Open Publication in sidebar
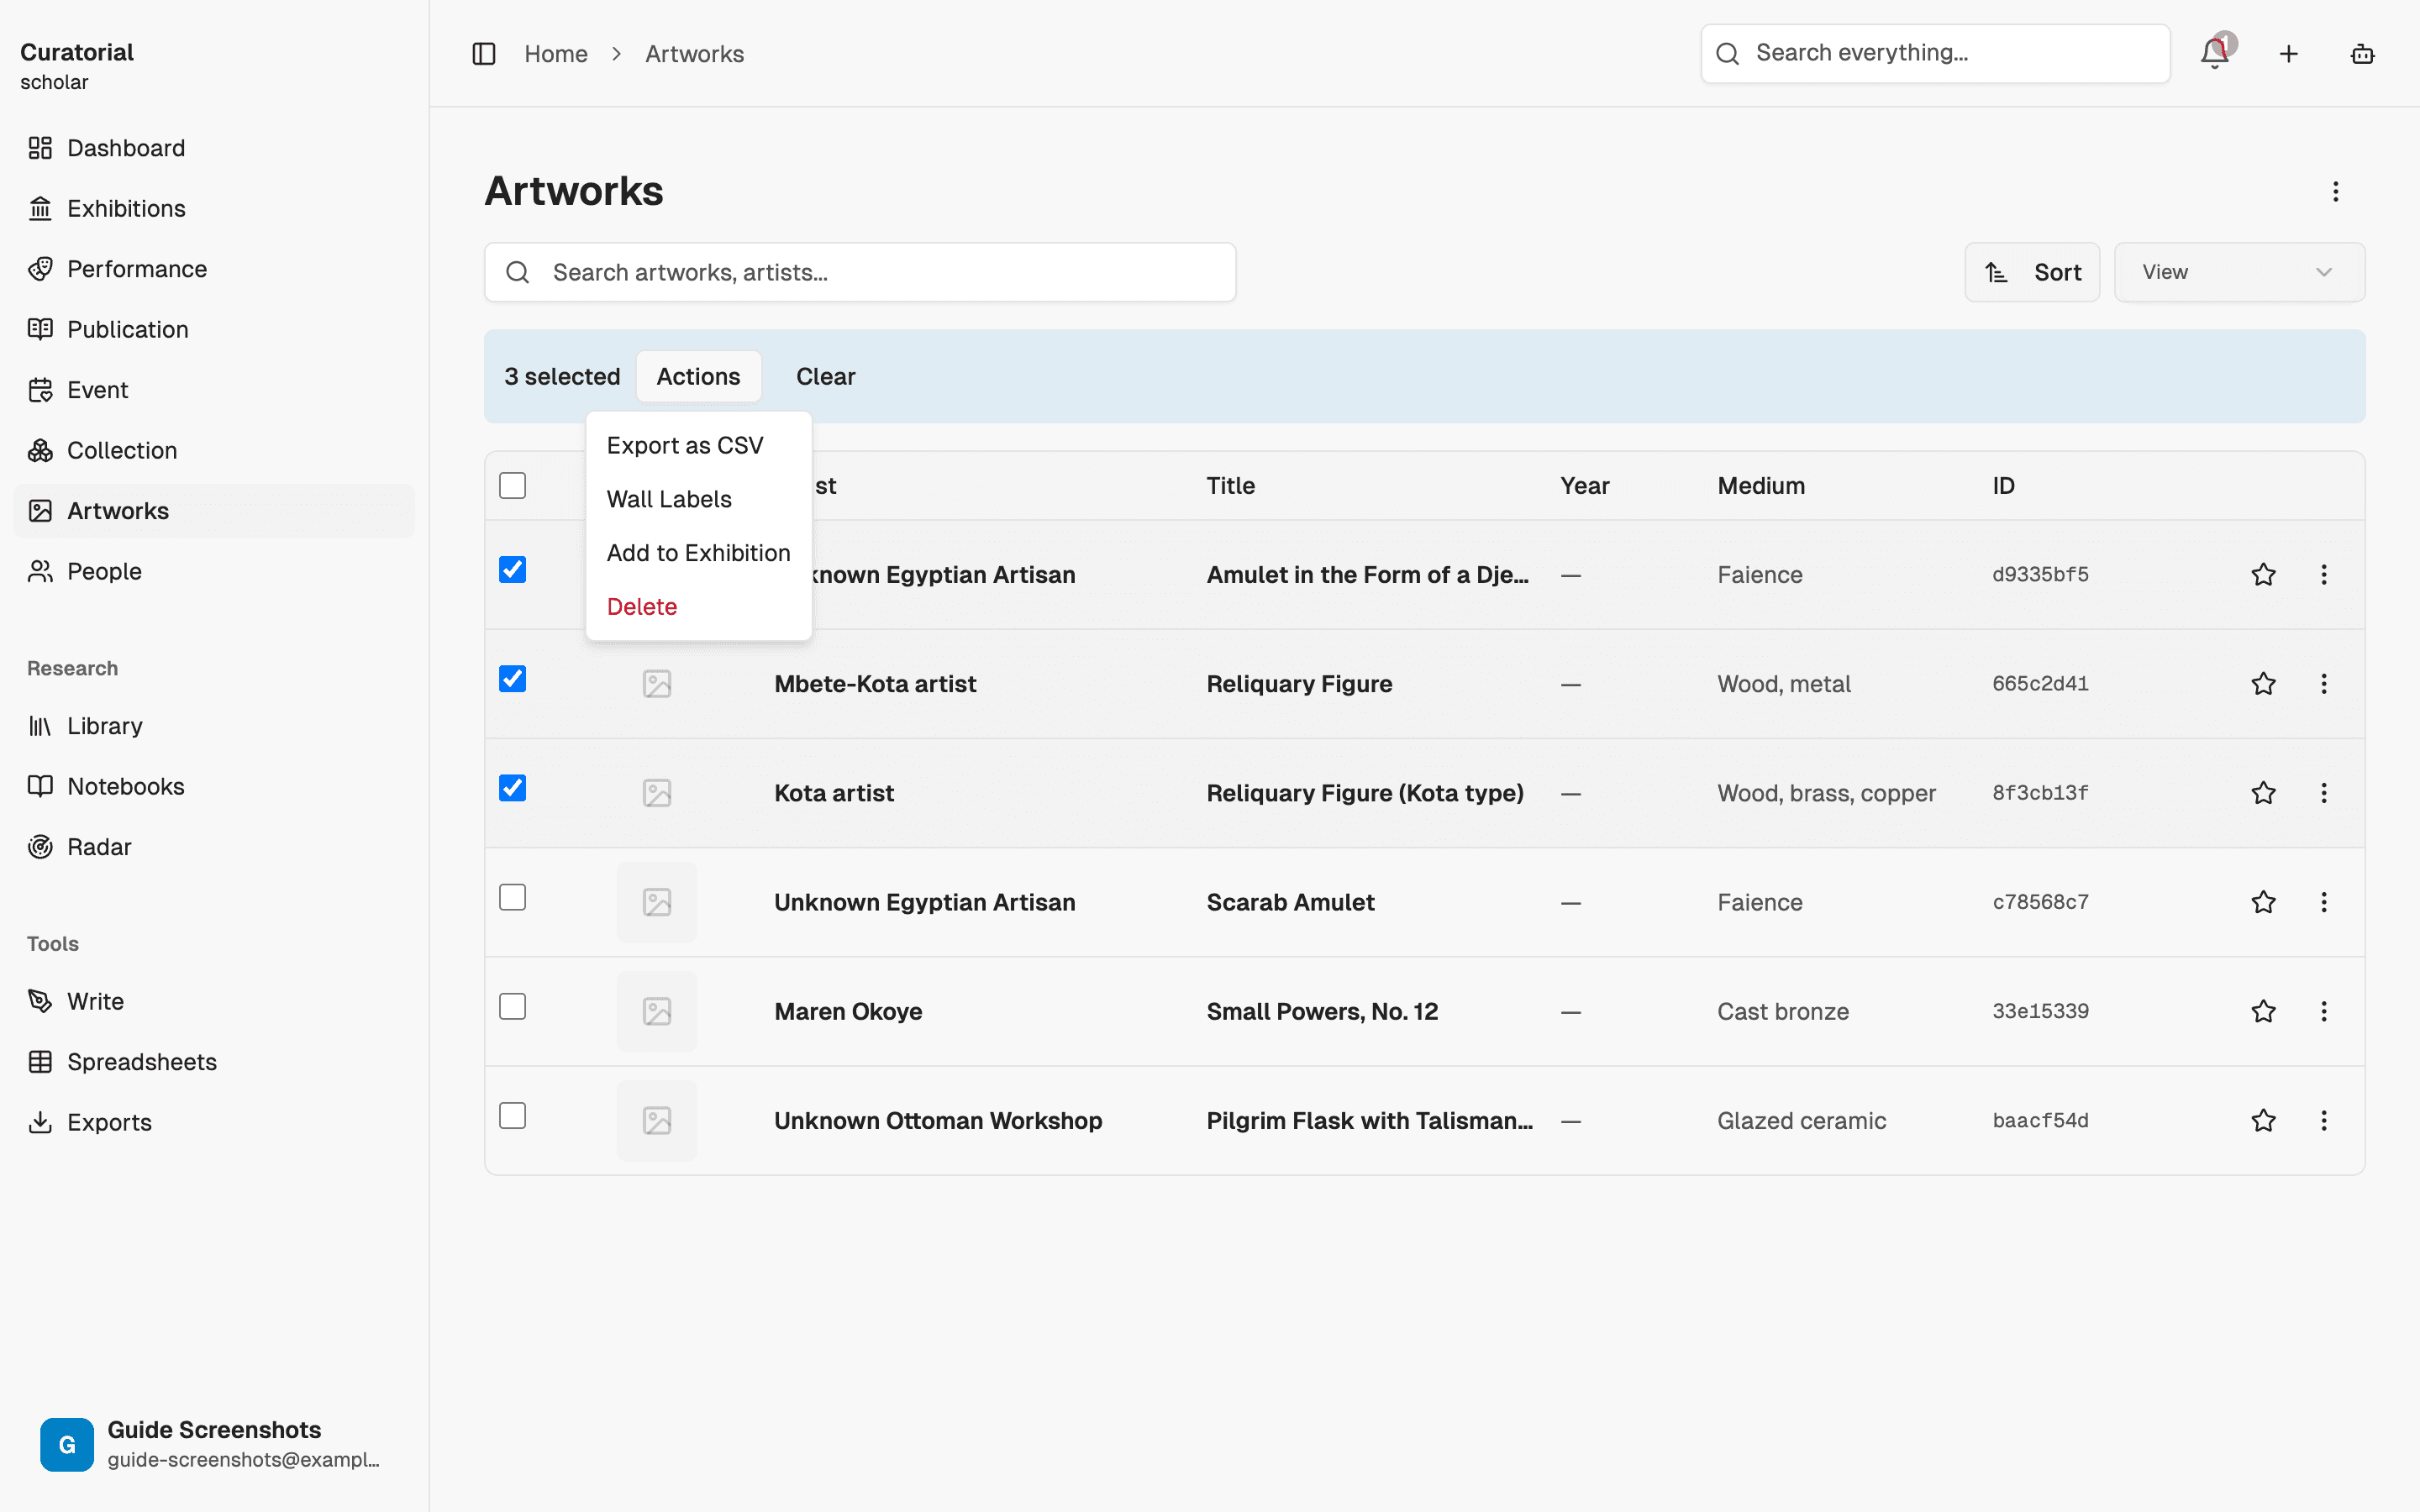Screen dimensions: 2420x1512 pos(214,329)
